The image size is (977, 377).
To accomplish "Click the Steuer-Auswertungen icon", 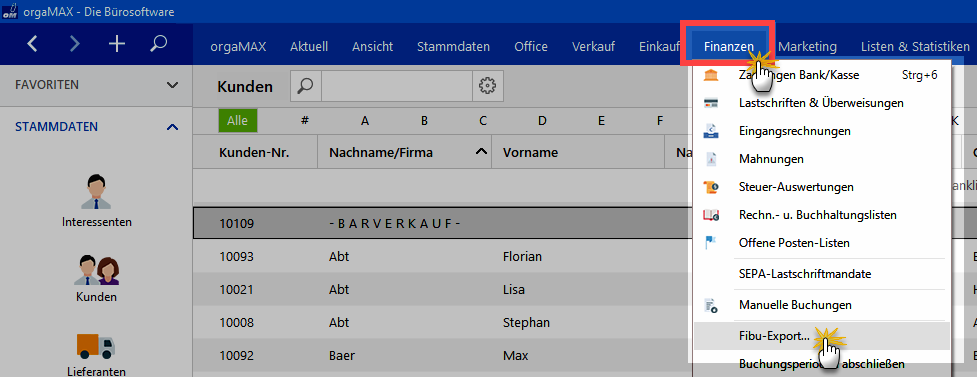I will [x=710, y=187].
